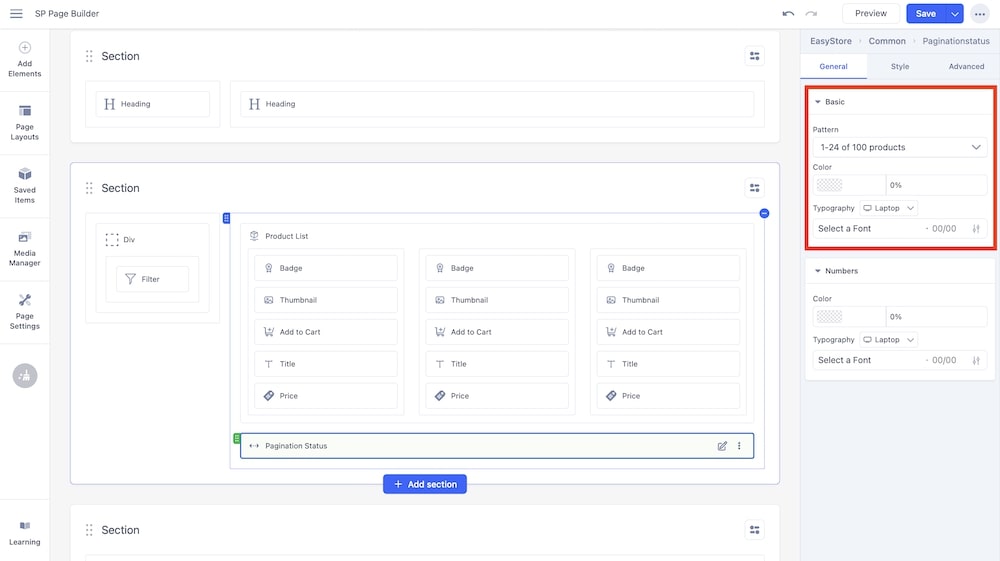
Task: Click the undo arrow icon
Action: [x=788, y=14]
